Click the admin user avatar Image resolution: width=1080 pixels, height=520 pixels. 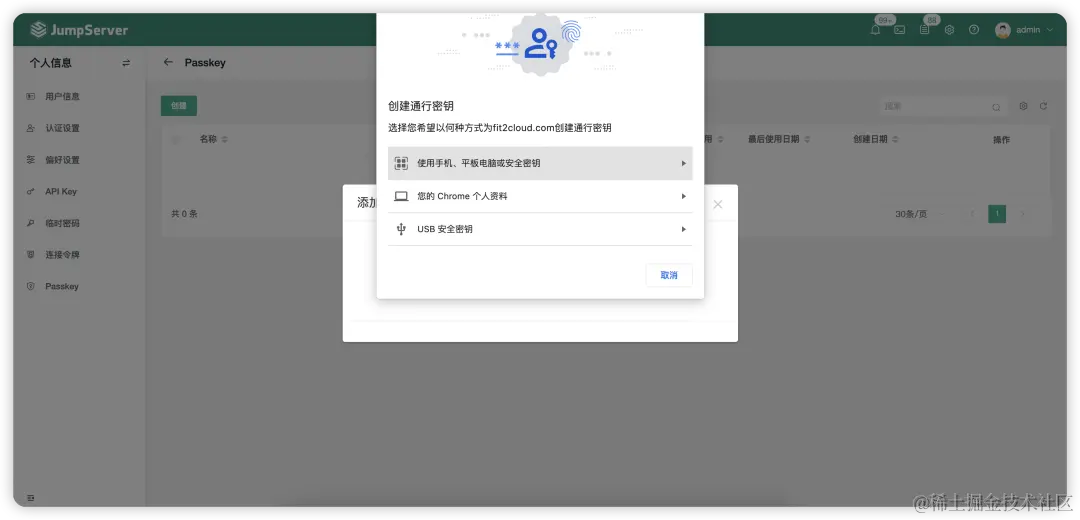1003,30
